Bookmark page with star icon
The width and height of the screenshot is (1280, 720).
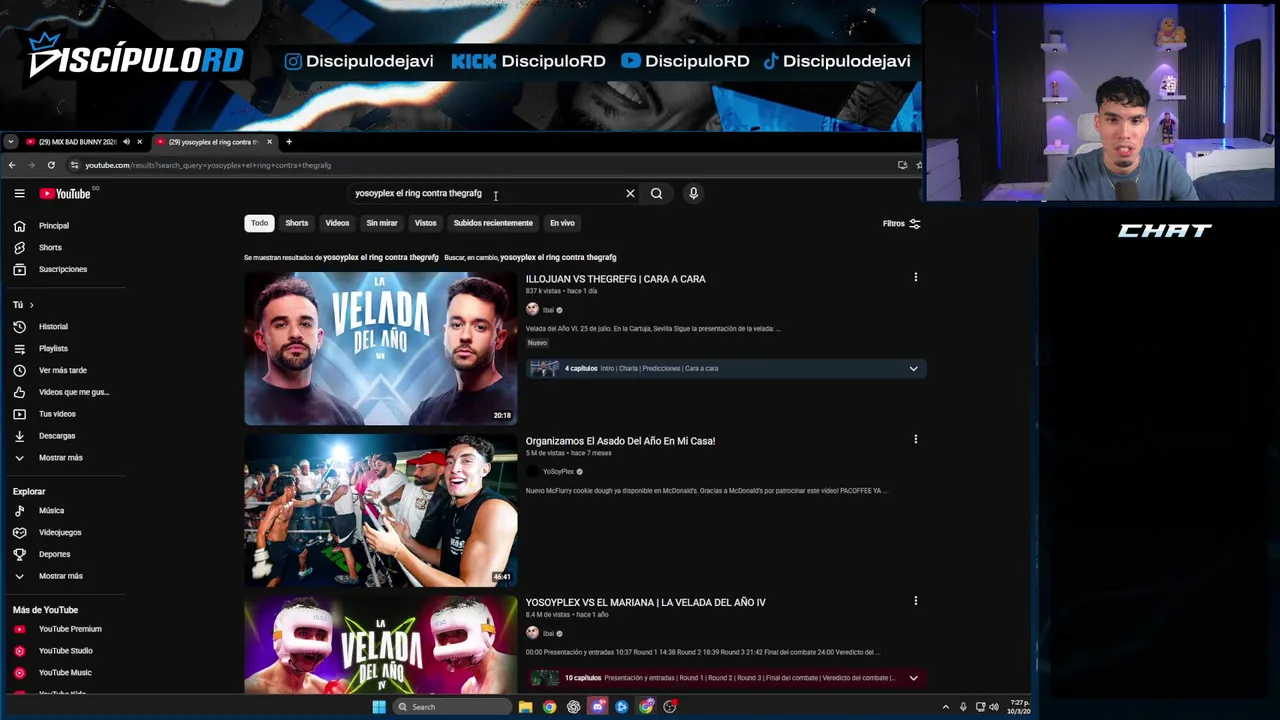[918, 165]
